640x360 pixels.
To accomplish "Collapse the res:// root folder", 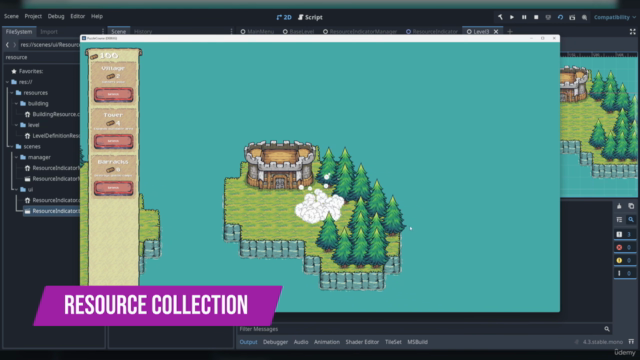I will pos(7,82).
